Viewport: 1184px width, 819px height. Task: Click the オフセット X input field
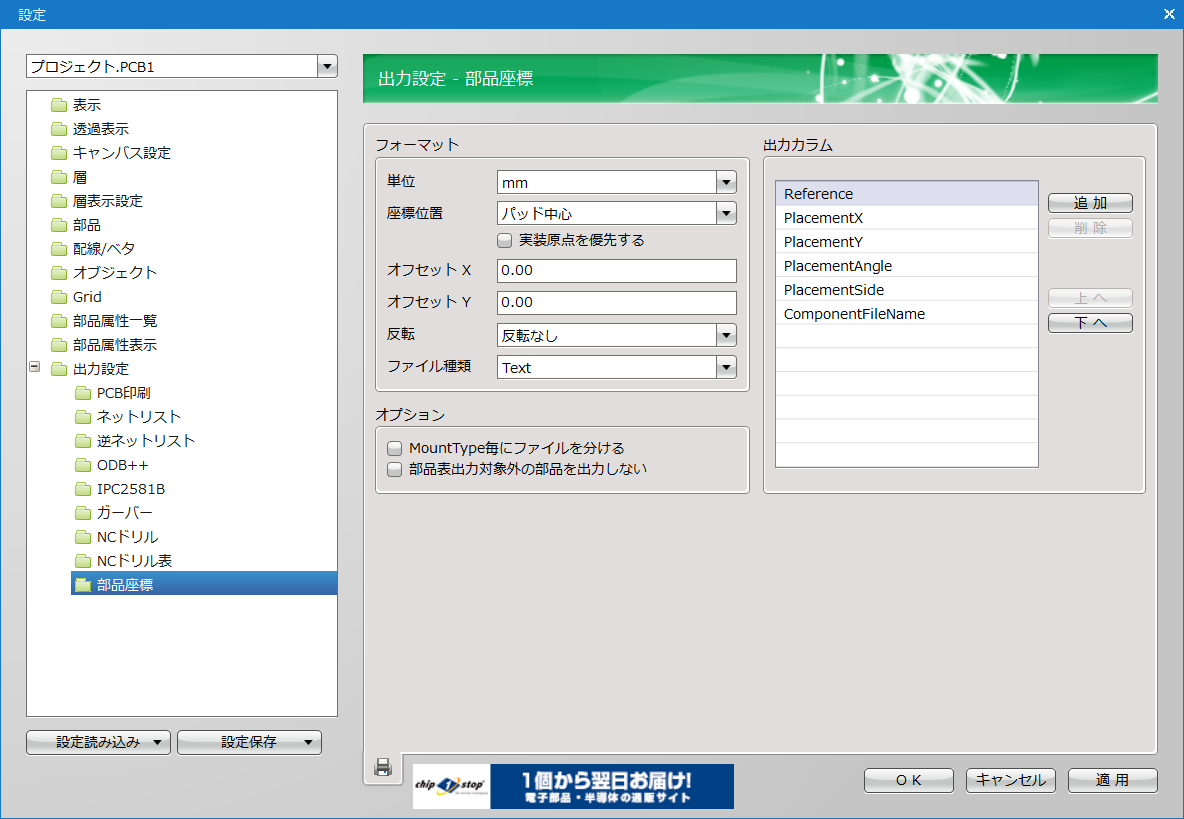pyautogui.click(x=616, y=271)
